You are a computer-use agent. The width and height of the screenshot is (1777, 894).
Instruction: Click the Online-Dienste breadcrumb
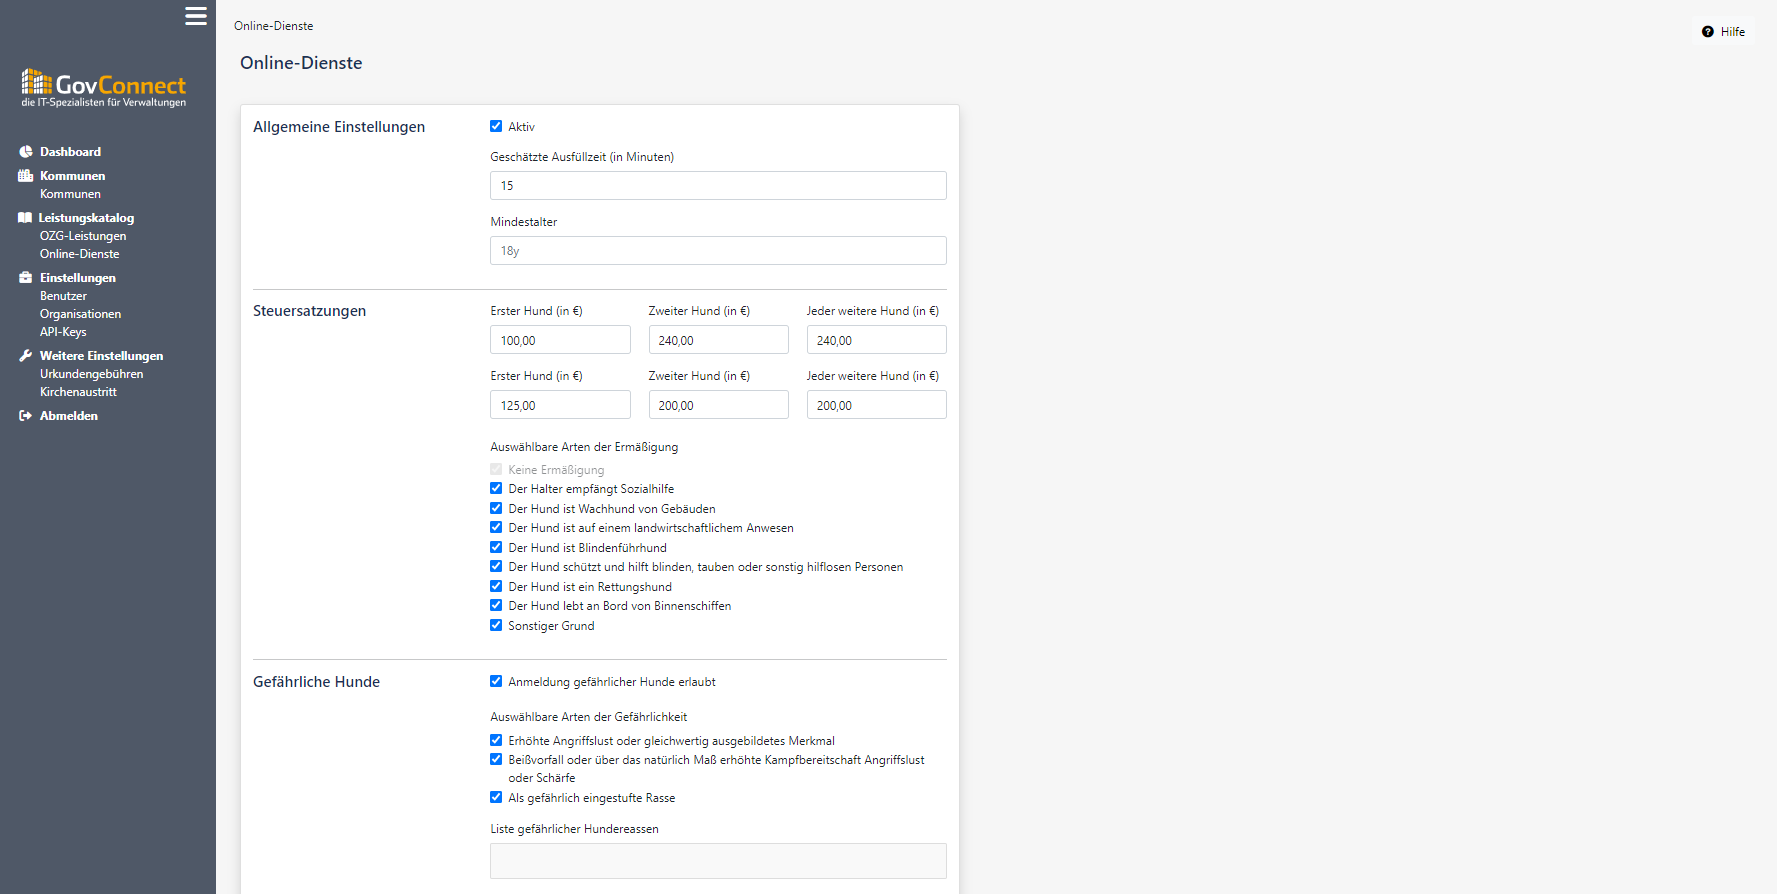coord(273,26)
